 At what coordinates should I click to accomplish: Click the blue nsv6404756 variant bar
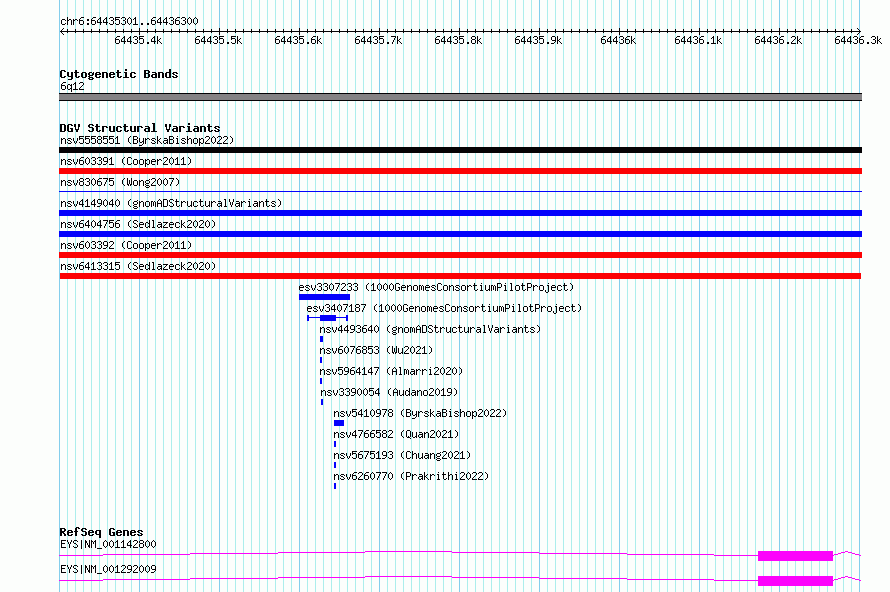point(460,234)
